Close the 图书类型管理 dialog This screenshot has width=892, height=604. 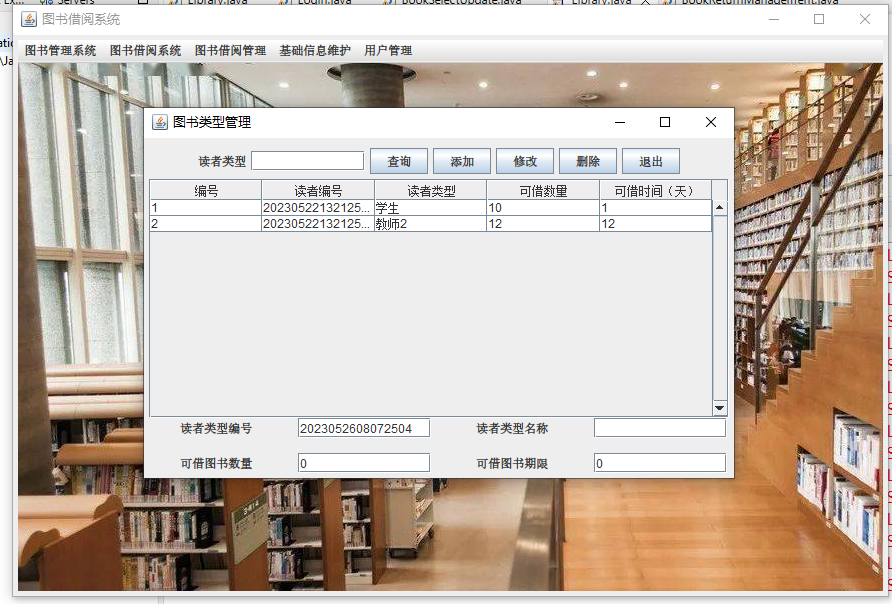[711, 122]
